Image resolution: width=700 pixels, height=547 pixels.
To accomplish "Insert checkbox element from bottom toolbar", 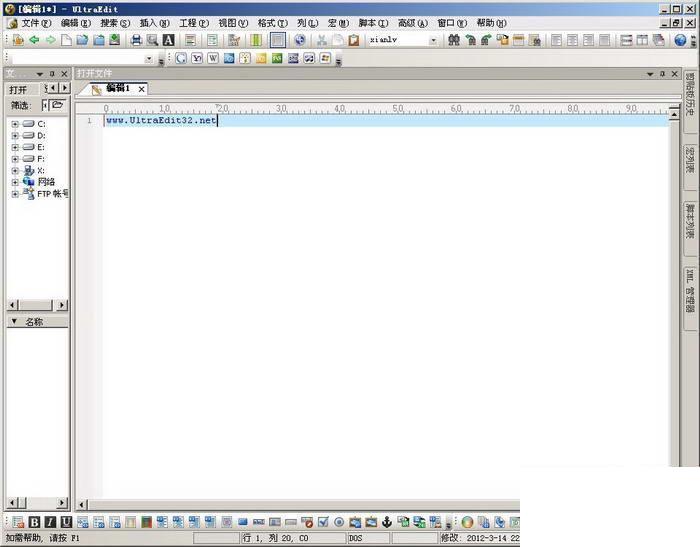I will (x=323, y=522).
